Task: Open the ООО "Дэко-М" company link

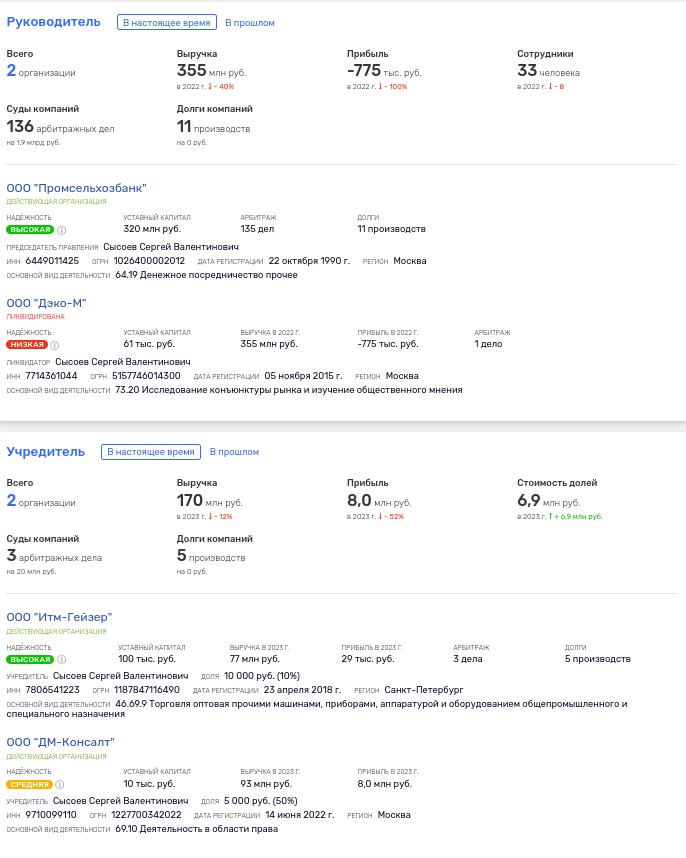Action: click(x=46, y=303)
